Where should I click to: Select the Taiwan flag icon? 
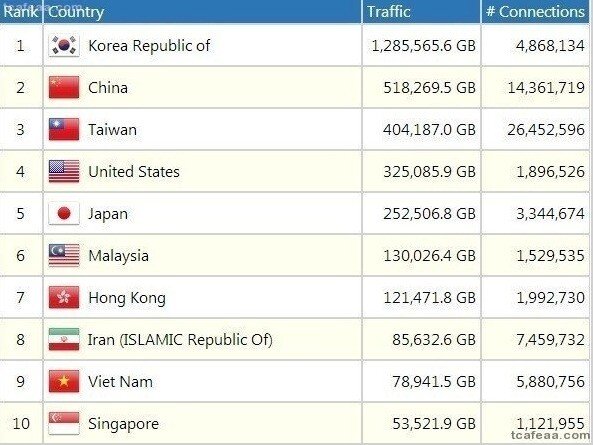64,129
